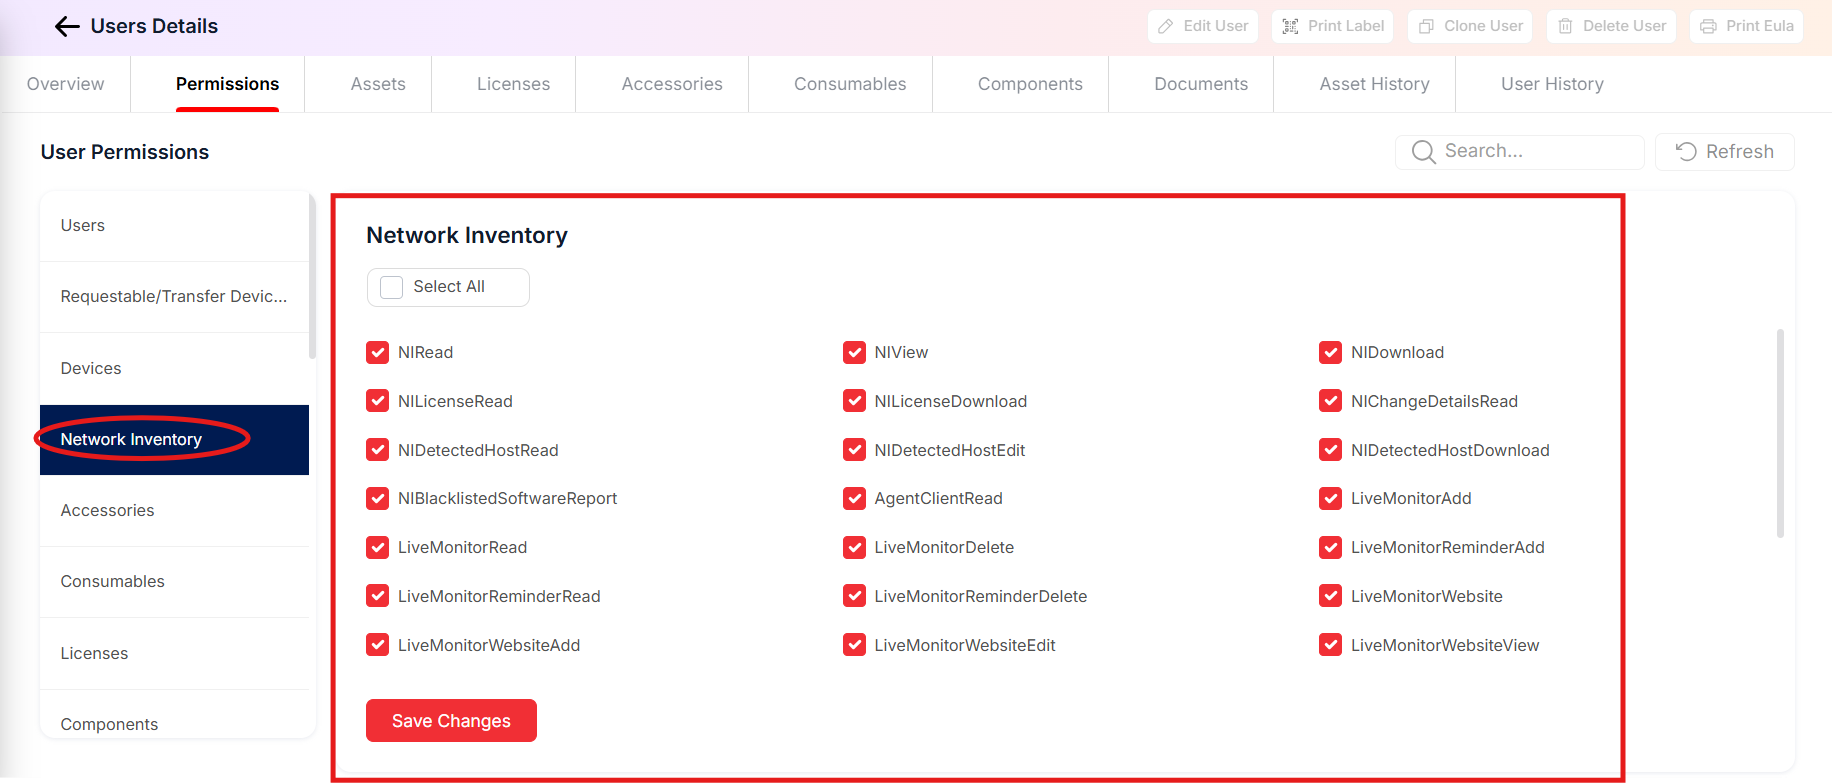
Task: Disable the AgentClientRead permission
Action: coord(854,498)
